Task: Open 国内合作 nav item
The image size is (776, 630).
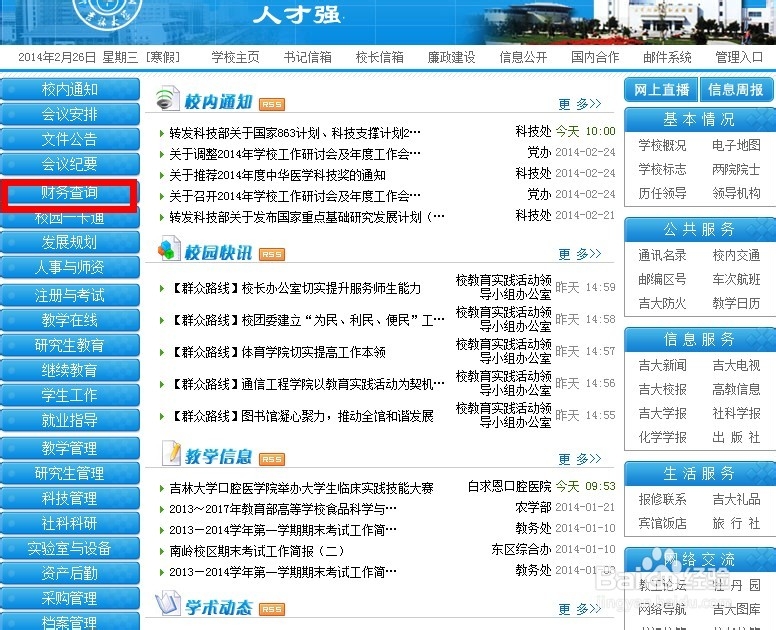Action: (x=595, y=57)
